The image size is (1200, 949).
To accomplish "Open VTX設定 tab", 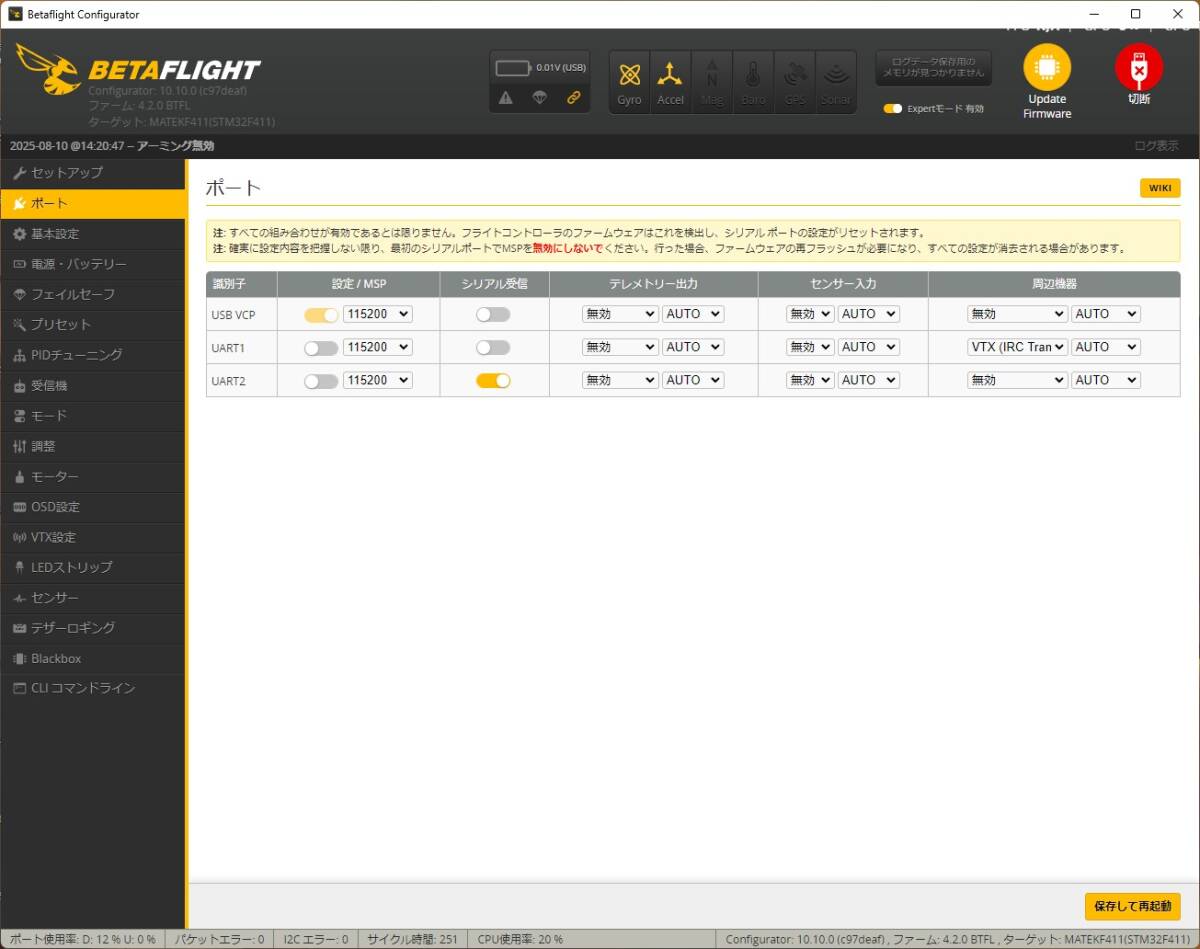I will point(93,537).
